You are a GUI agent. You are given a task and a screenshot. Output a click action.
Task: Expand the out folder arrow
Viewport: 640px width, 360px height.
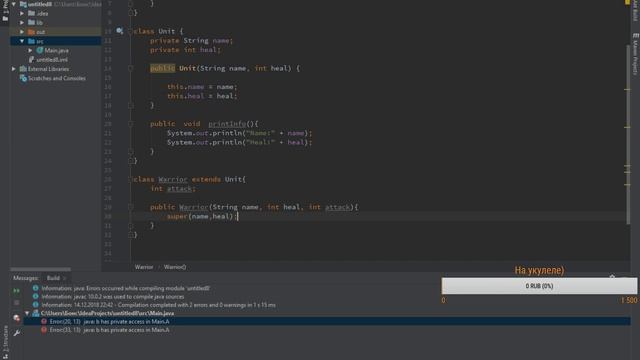pos(22,32)
